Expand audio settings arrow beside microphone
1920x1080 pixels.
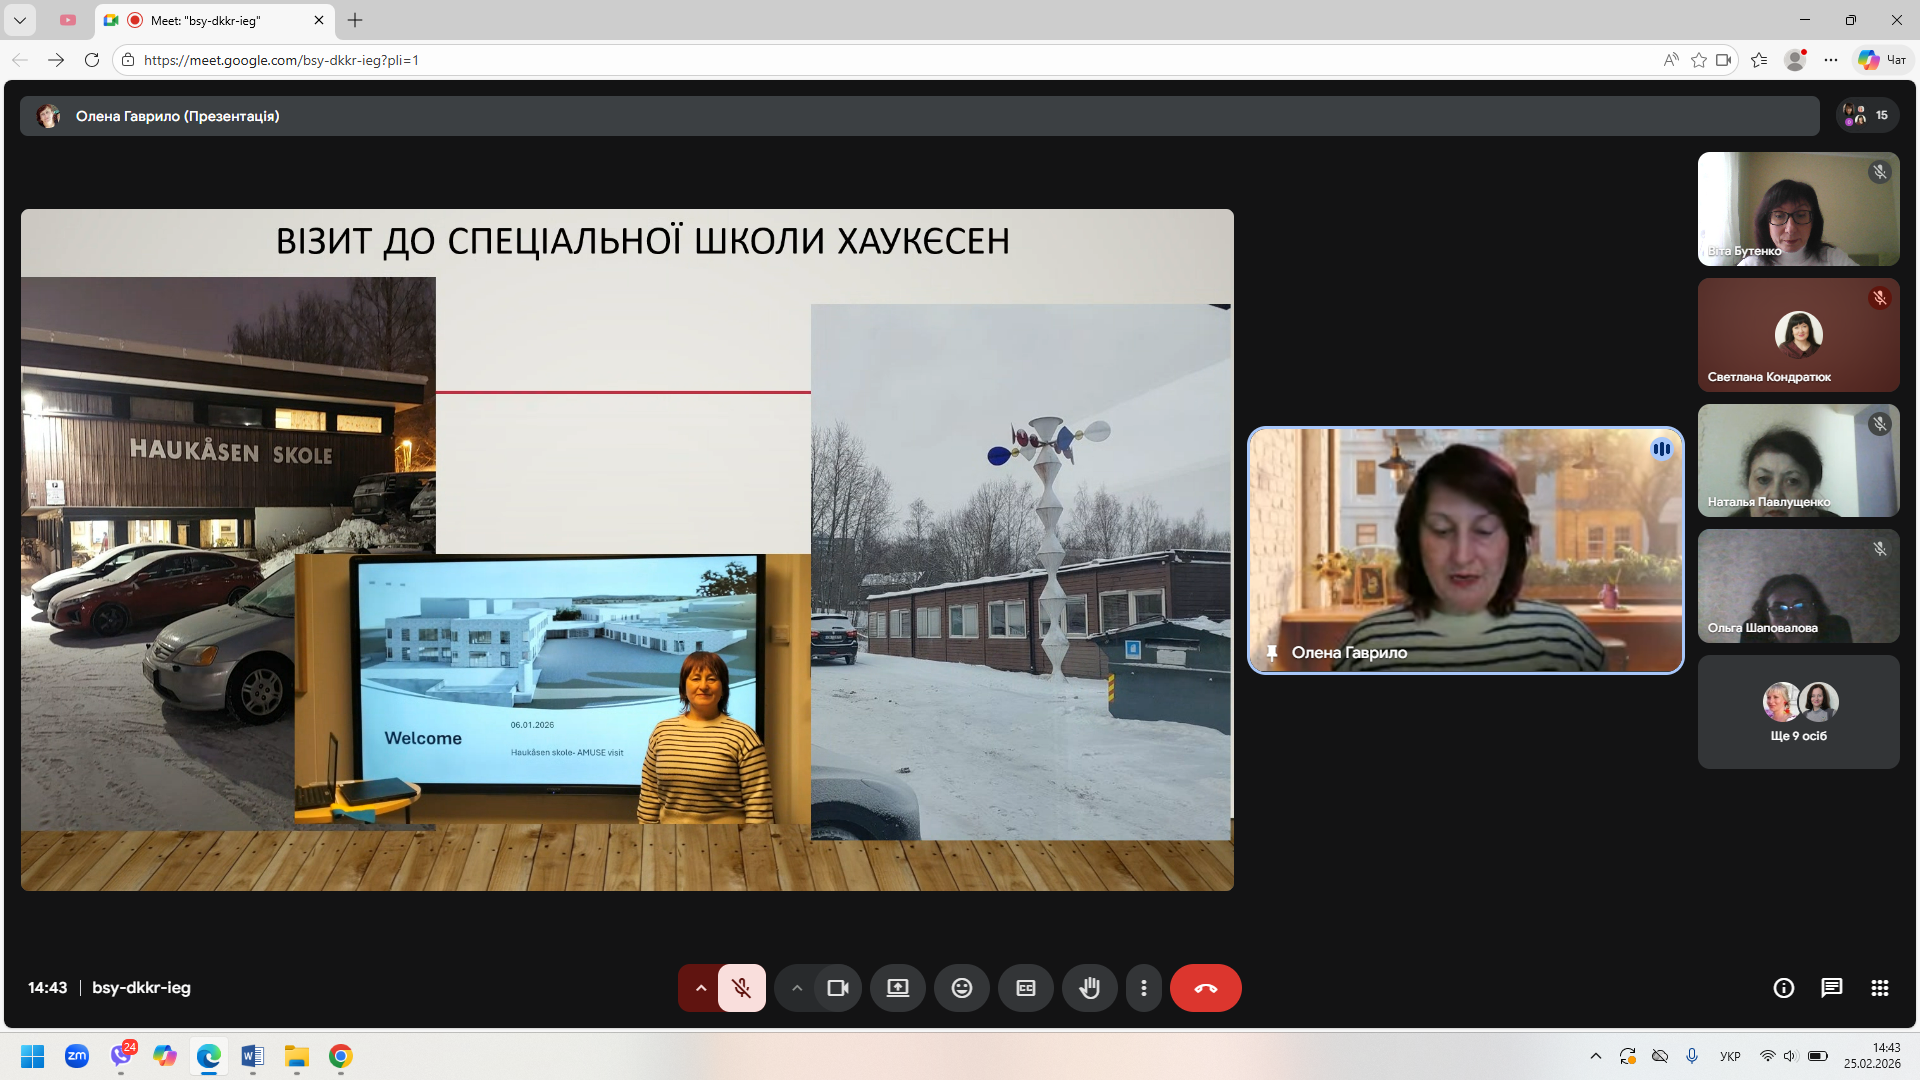pyautogui.click(x=700, y=988)
